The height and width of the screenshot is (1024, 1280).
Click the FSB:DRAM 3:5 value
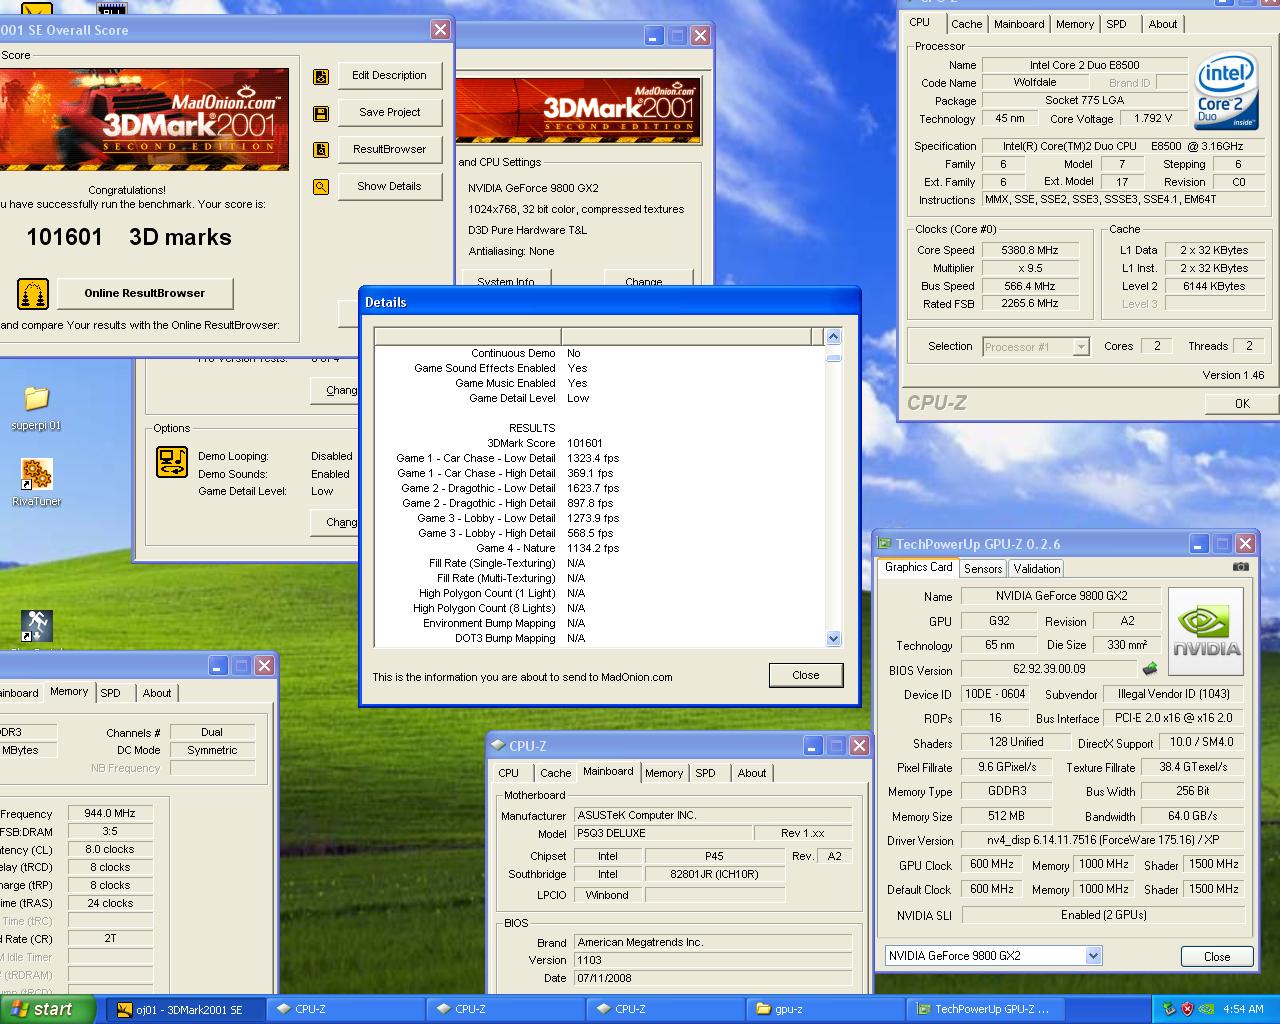click(110, 831)
